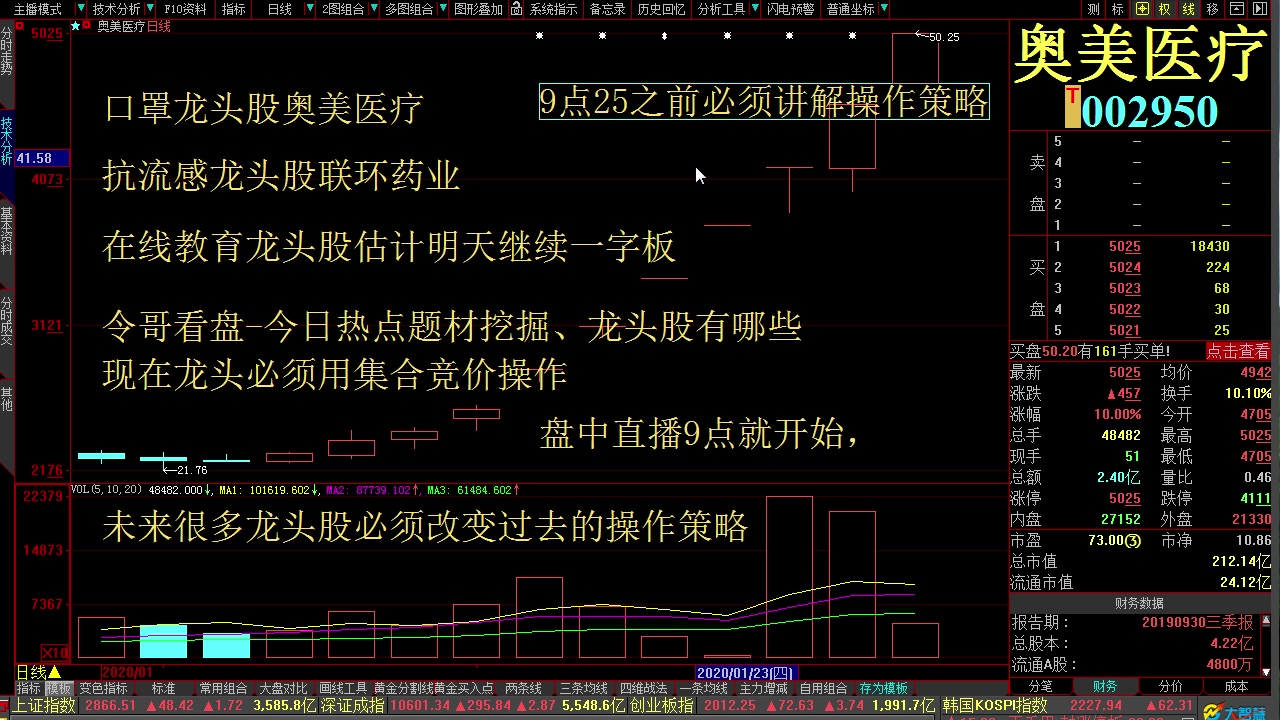Click the 移 move chart button
This screenshot has height=720, width=1280.
[x=1213, y=9]
